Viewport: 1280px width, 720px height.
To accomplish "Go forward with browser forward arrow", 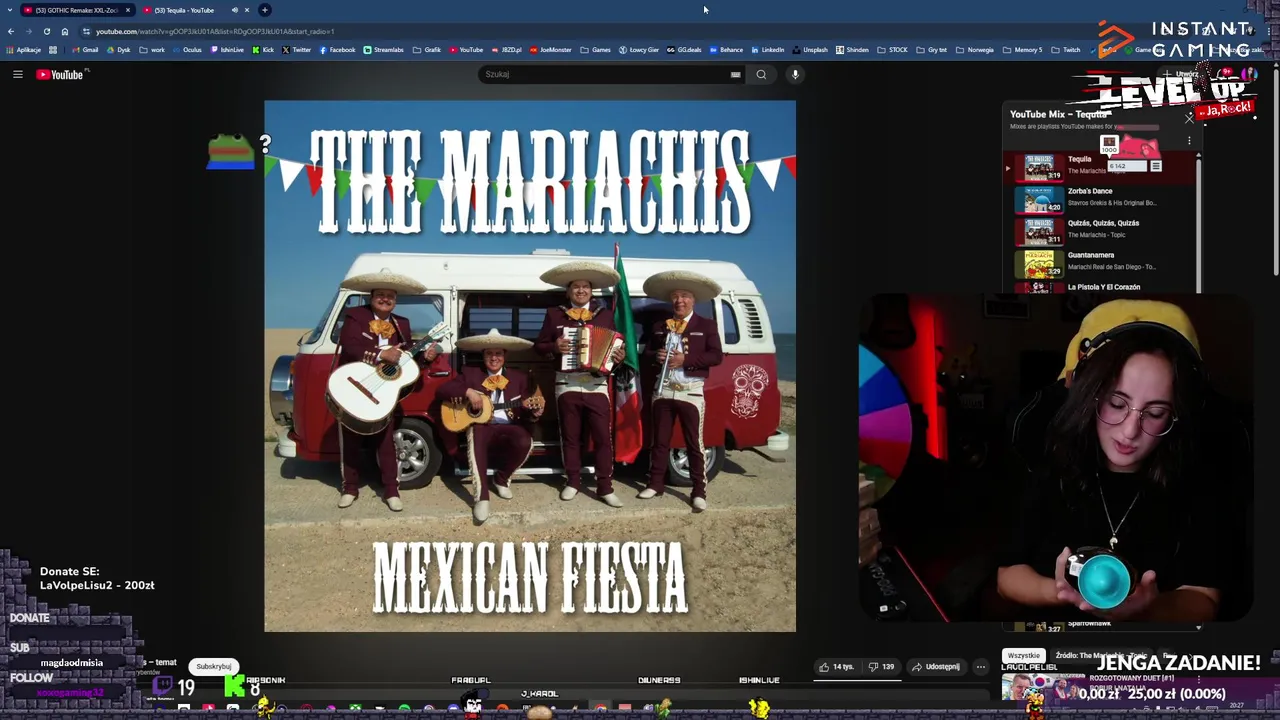I will click(28, 31).
